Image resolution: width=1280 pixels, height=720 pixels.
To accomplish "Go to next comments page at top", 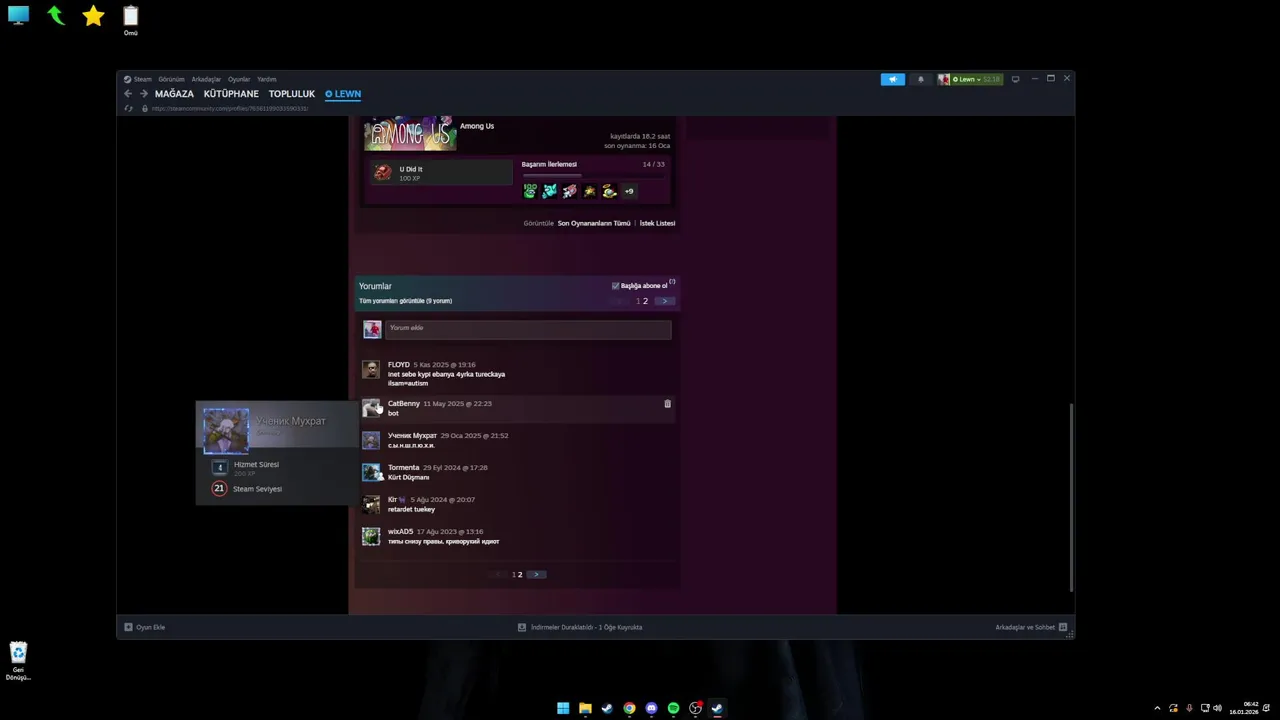I will click(664, 301).
